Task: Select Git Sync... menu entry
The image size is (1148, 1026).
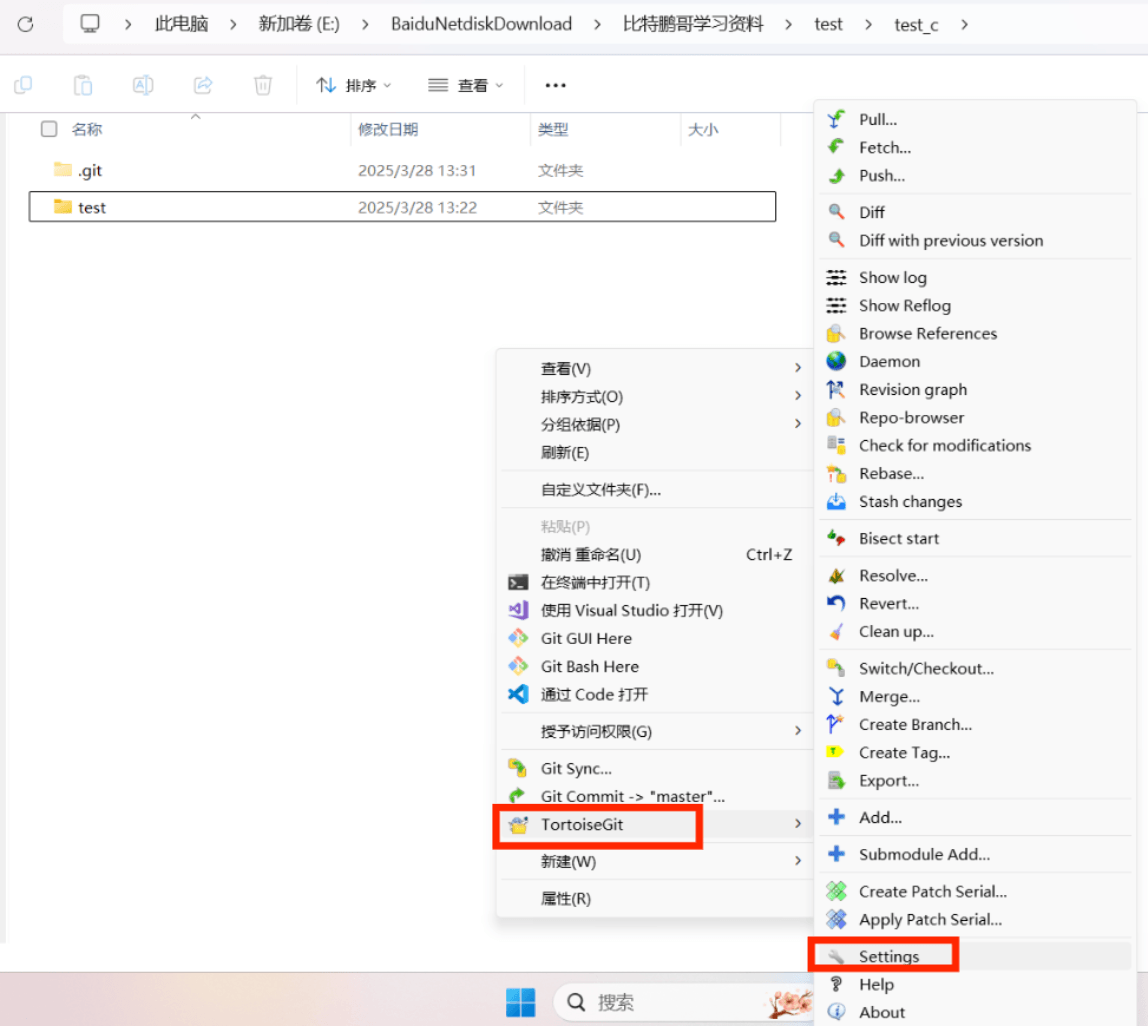Action: click(x=655, y=768)
